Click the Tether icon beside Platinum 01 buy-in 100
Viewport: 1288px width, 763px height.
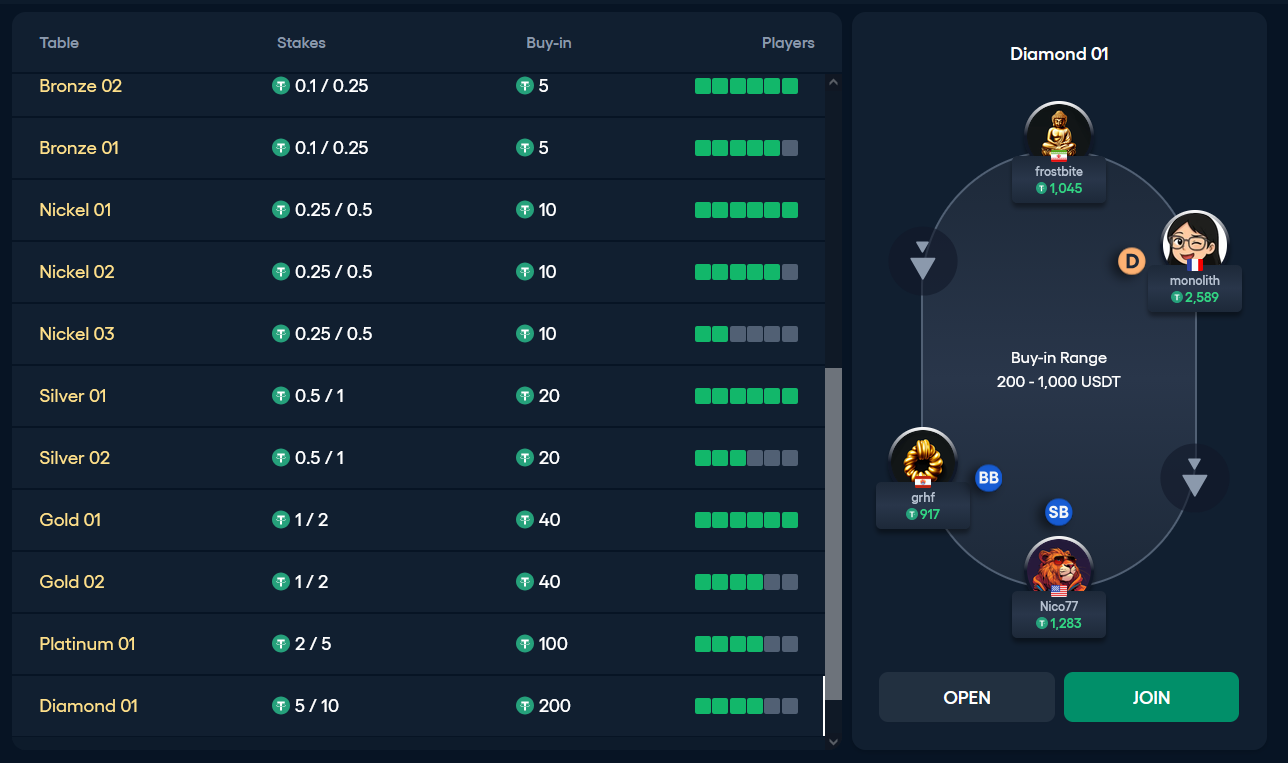pyautogui.click(x=524, y=644)
